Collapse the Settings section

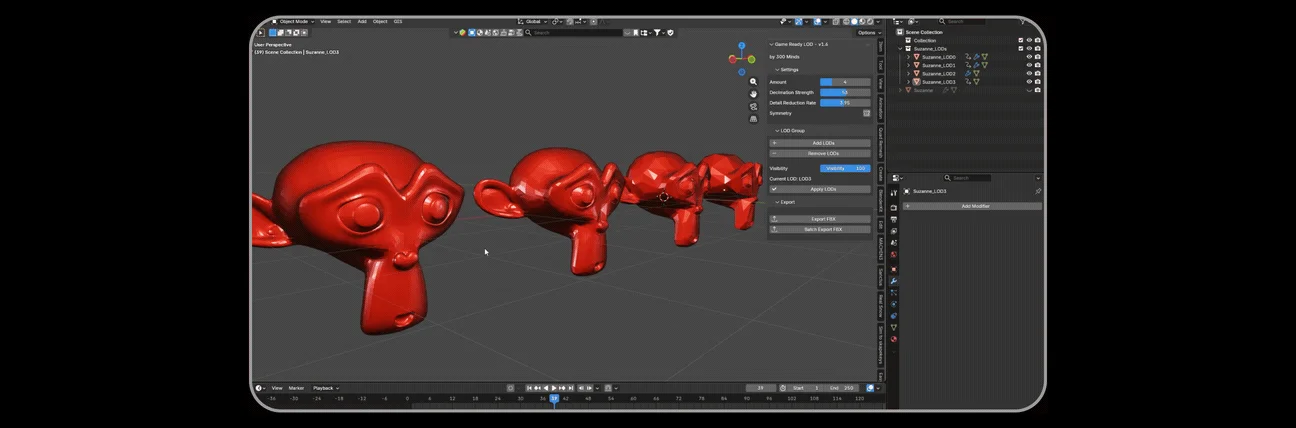pos(777,70)
